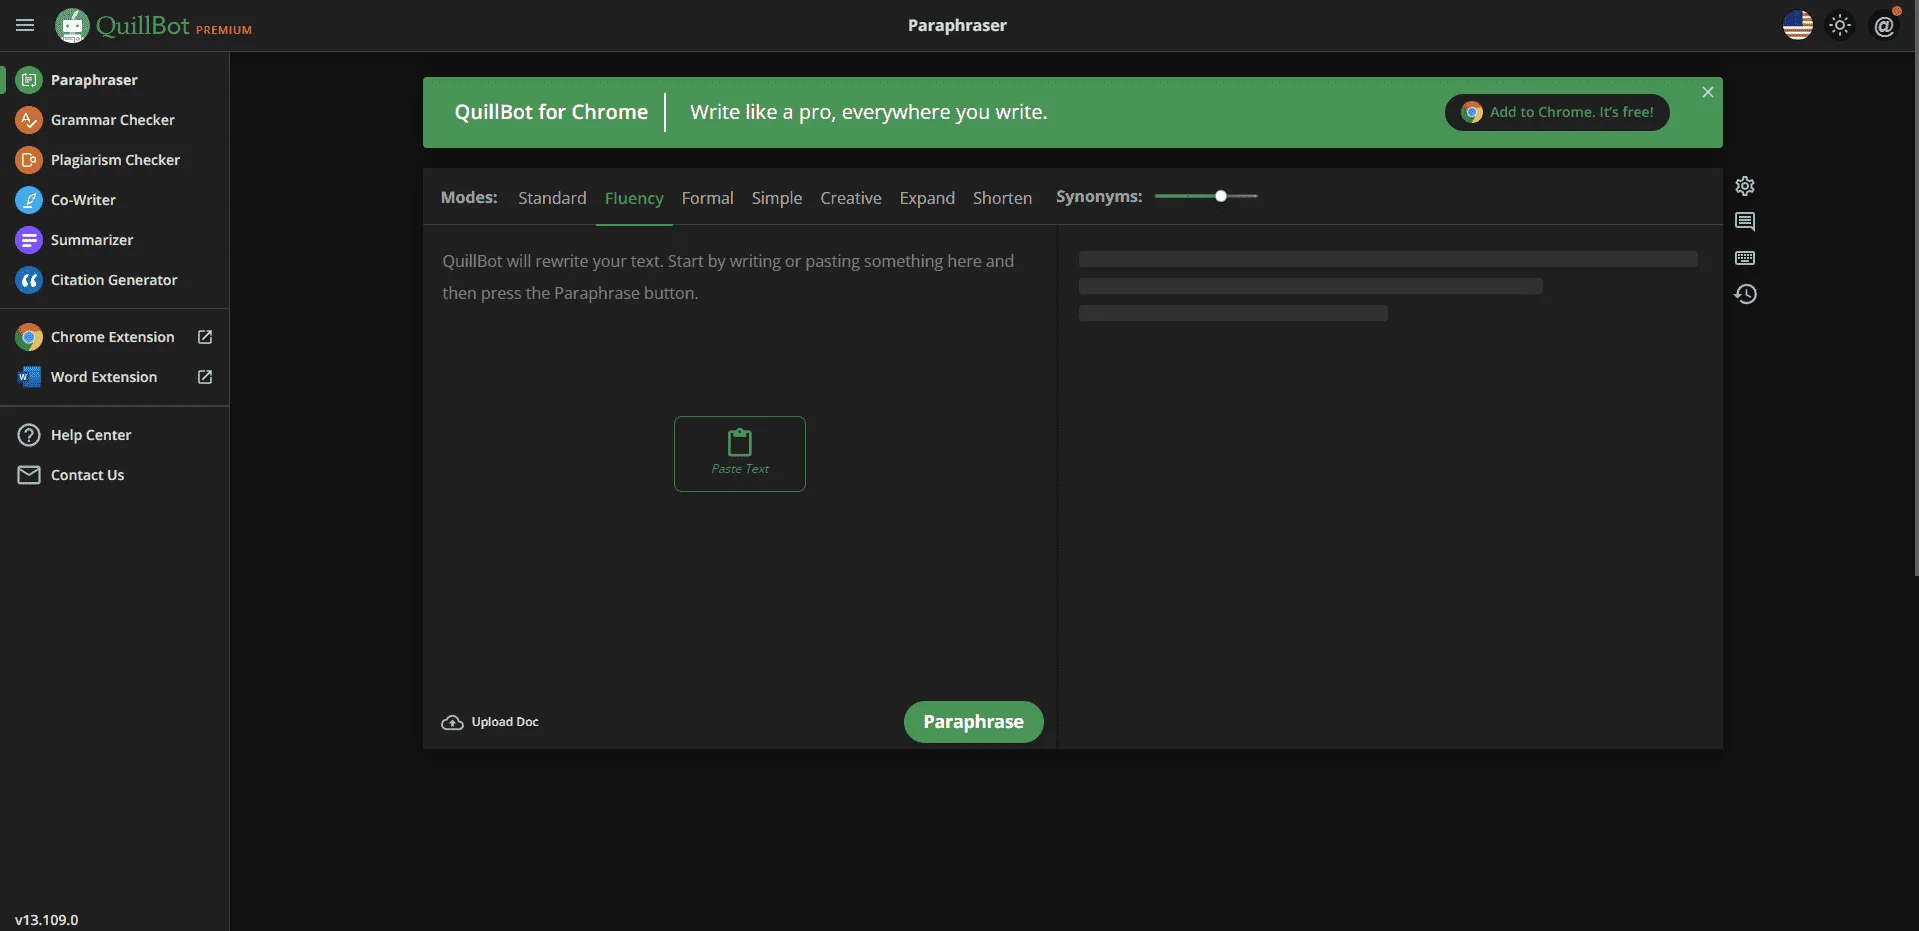Click the Paste Text clipboard button
The height and width of the screenshot is (931, 1919).
point(740,454)
